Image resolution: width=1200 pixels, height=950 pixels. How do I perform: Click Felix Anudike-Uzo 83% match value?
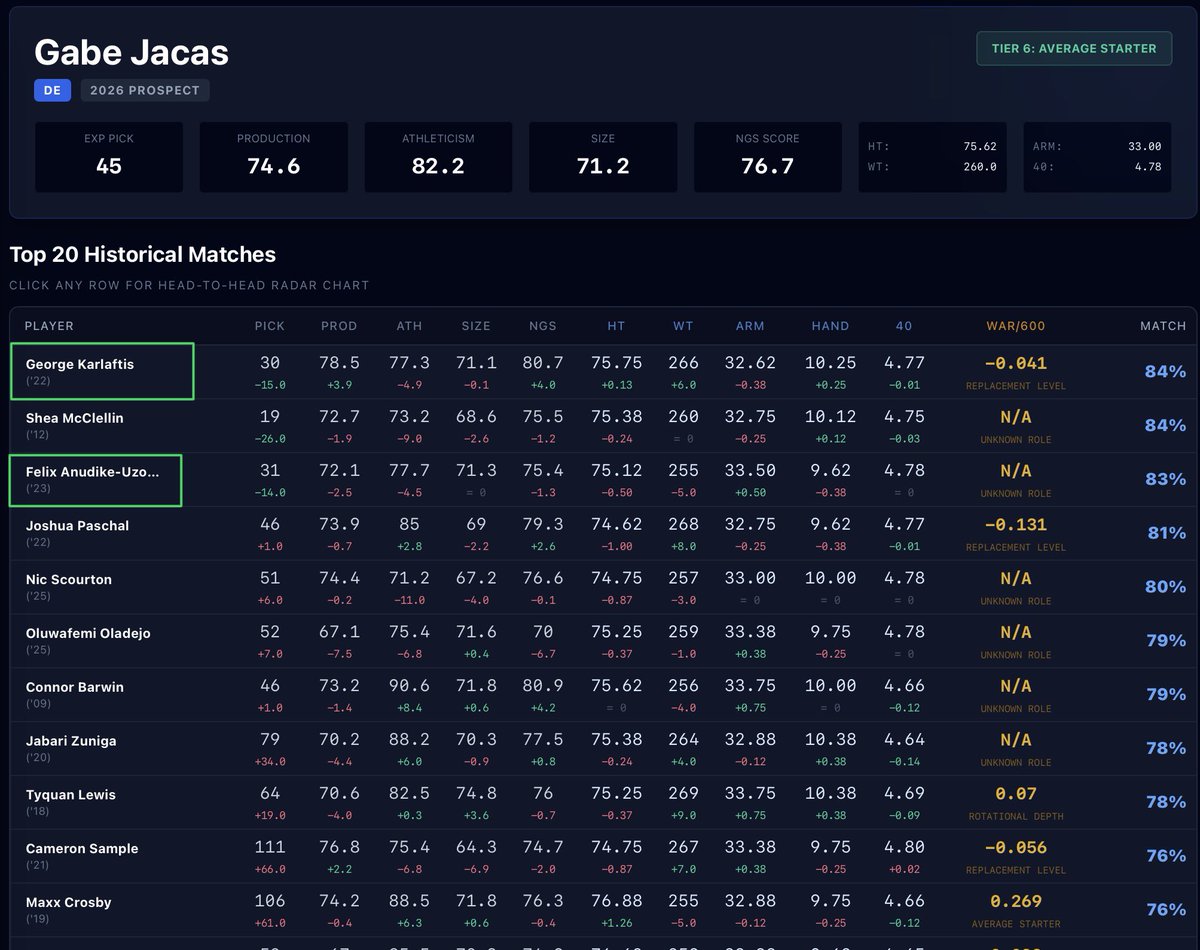coord(1165,480)
